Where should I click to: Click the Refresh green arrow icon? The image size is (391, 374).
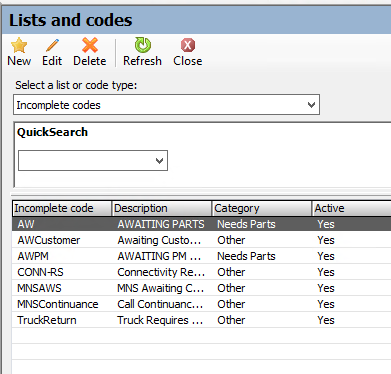pyautogui.click(x=143, y=45)
